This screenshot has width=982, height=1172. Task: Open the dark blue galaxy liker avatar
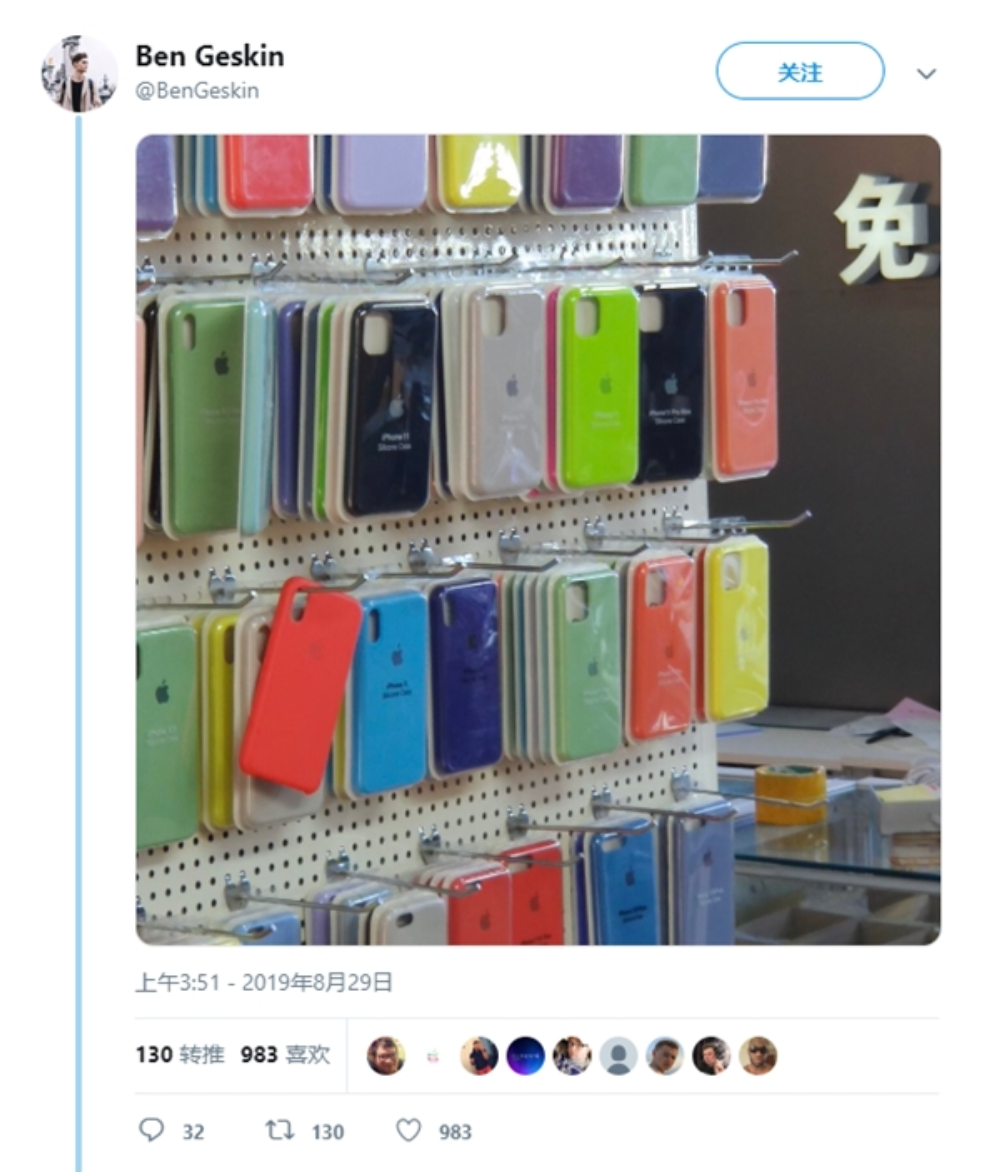pos(525,1055)
